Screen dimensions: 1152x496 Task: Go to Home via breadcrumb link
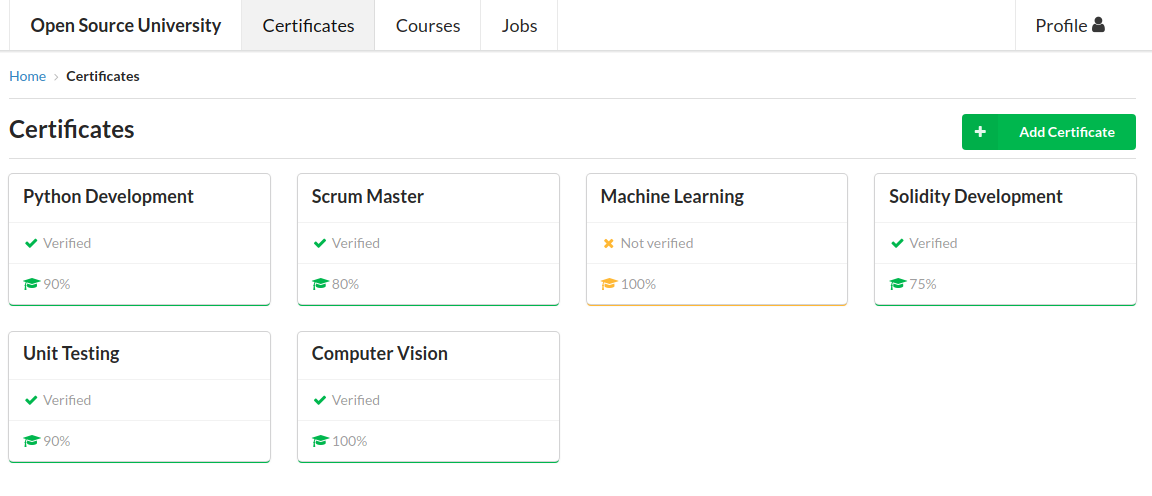[27, 76]
